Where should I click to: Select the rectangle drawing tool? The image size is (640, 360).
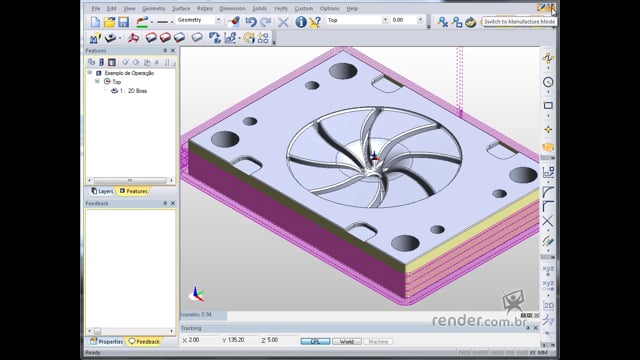548,105
